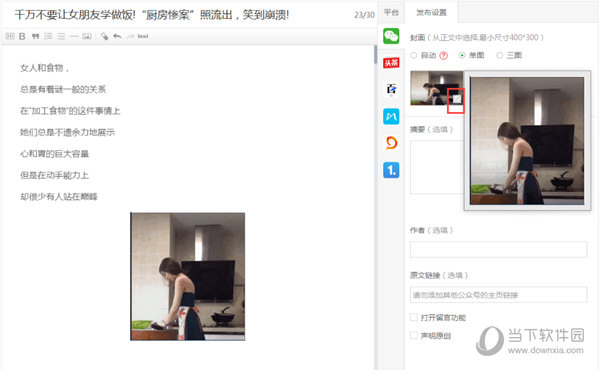Select the blue M-shaped platform icon
The image size is (600, 370).
tap(391, 116)
